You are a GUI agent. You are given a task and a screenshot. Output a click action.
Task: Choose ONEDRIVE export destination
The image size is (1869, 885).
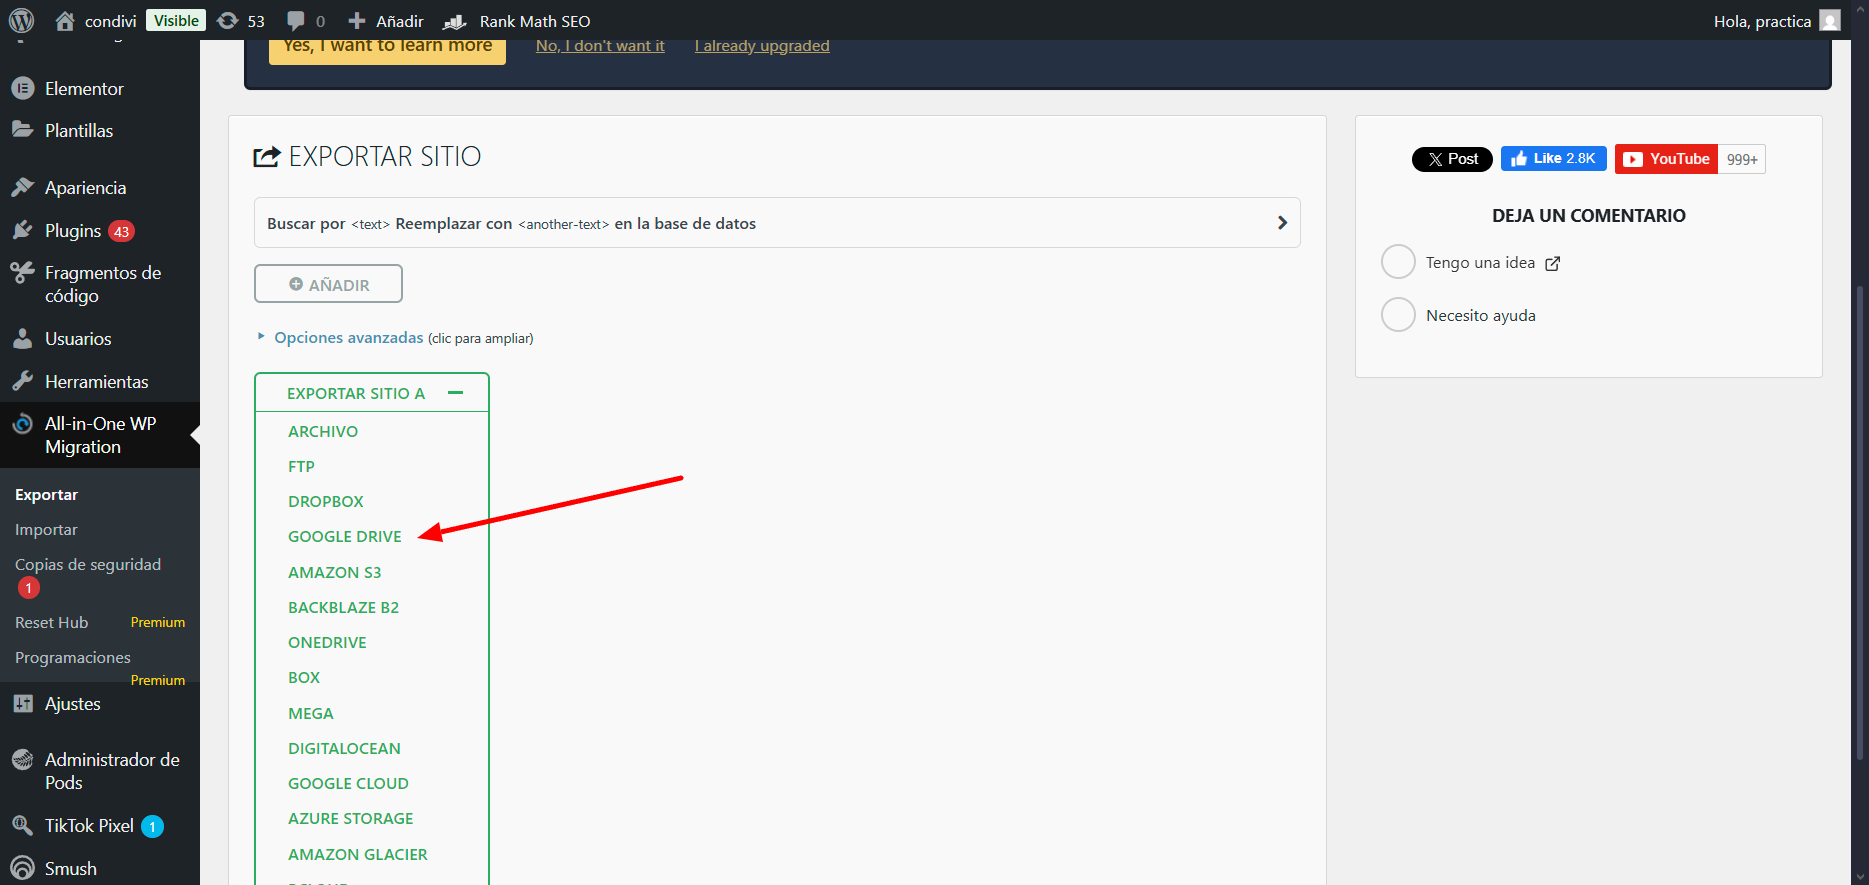point(327,642)
